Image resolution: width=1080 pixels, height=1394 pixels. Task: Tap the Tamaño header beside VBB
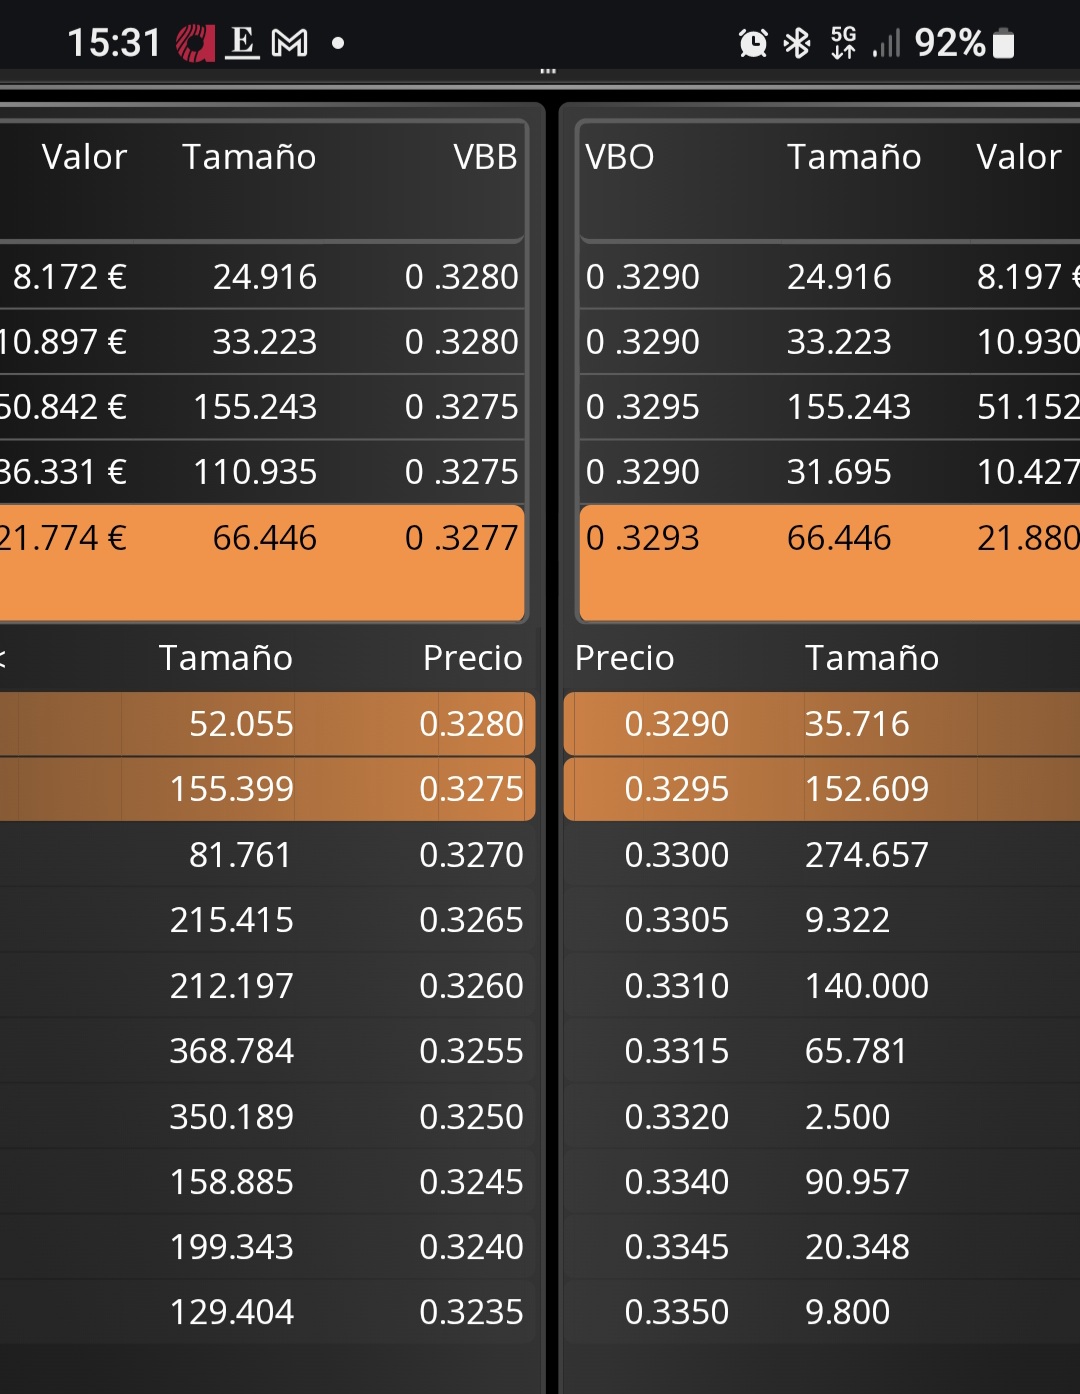click(x=249, y=157)
